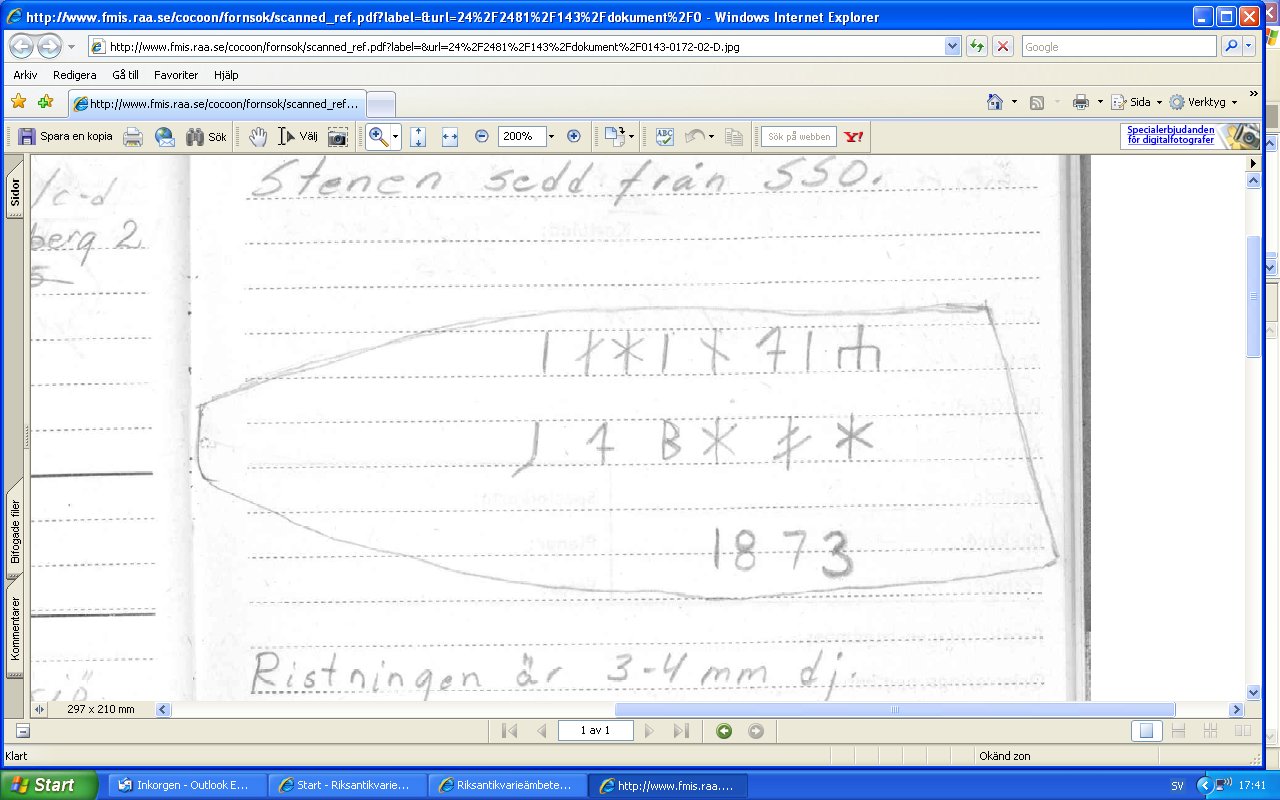Toggle the Sidor side panel

15,192
